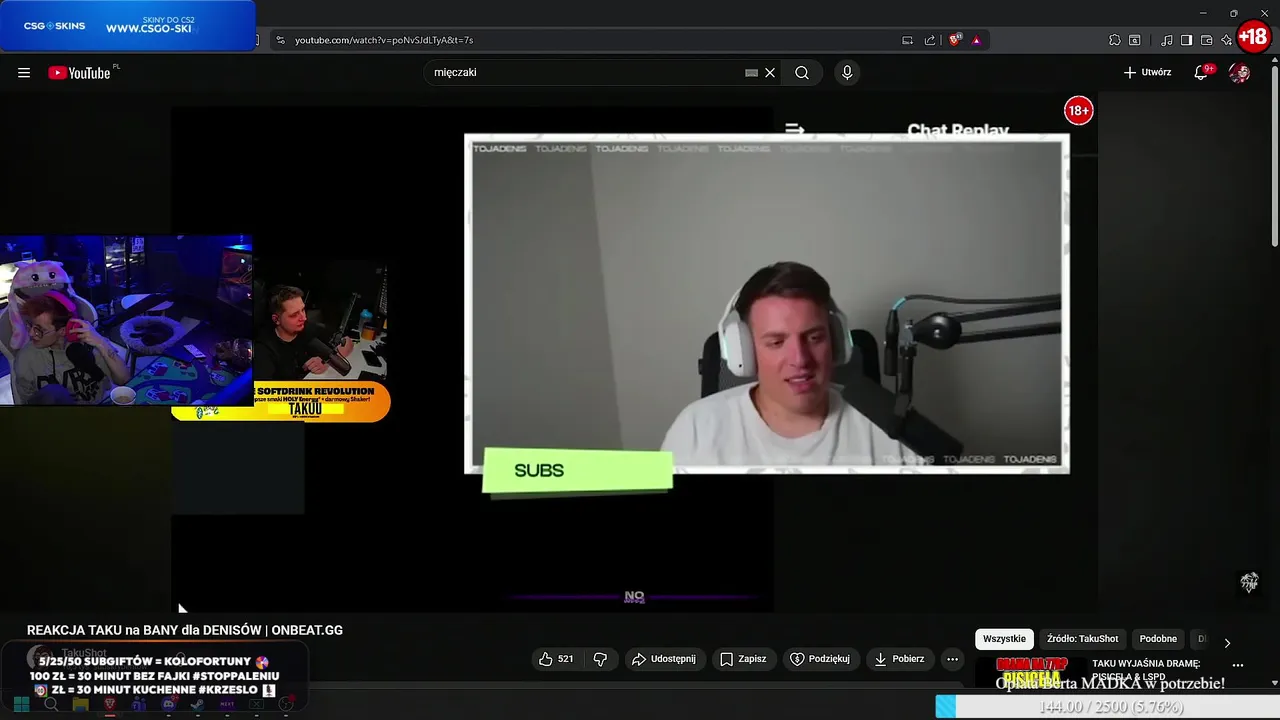Open Windows taskbar search

click(51, 705)
